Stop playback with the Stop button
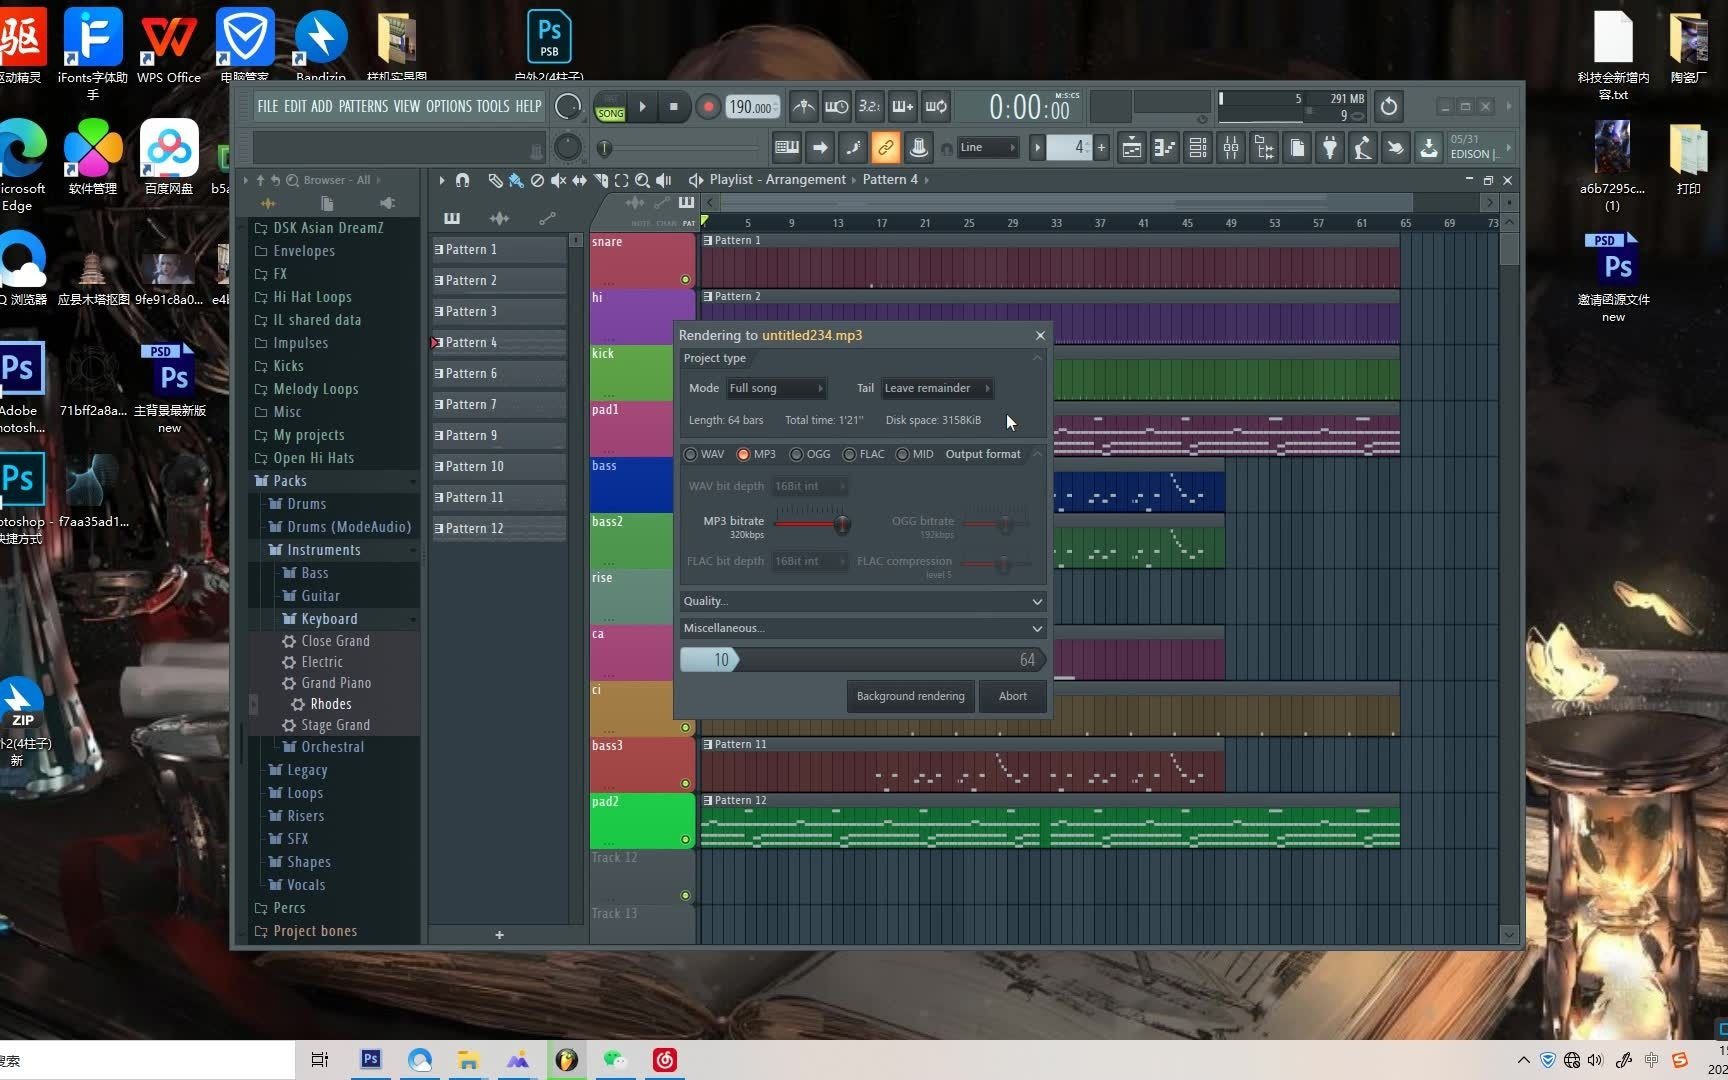This screenshot has height=1080, width=1728. coord(673,106)
